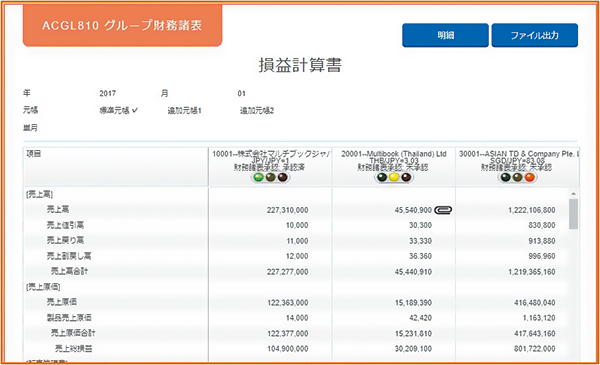600x365 pixels.
Task: Click the cell value 104,900,000
Action: 287,349
